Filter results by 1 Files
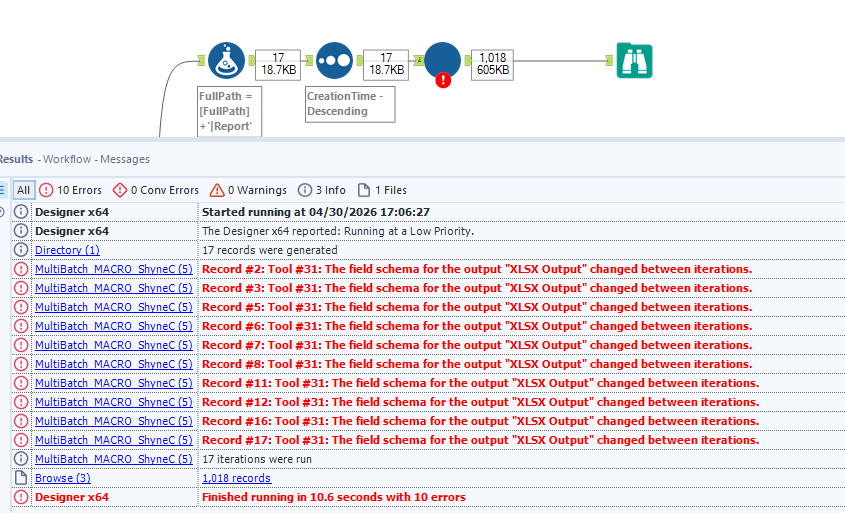 point(382,190)
